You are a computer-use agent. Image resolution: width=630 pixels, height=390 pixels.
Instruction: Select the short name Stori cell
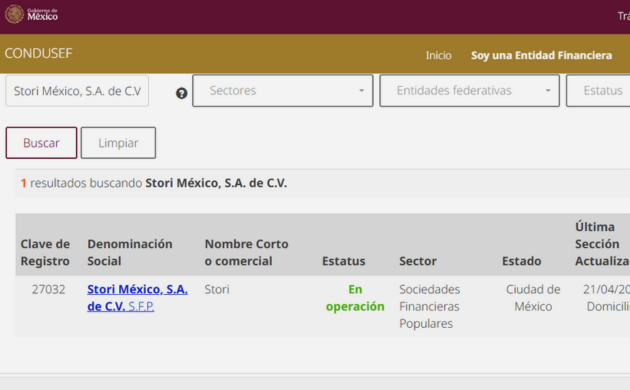(x=217, y=289)
